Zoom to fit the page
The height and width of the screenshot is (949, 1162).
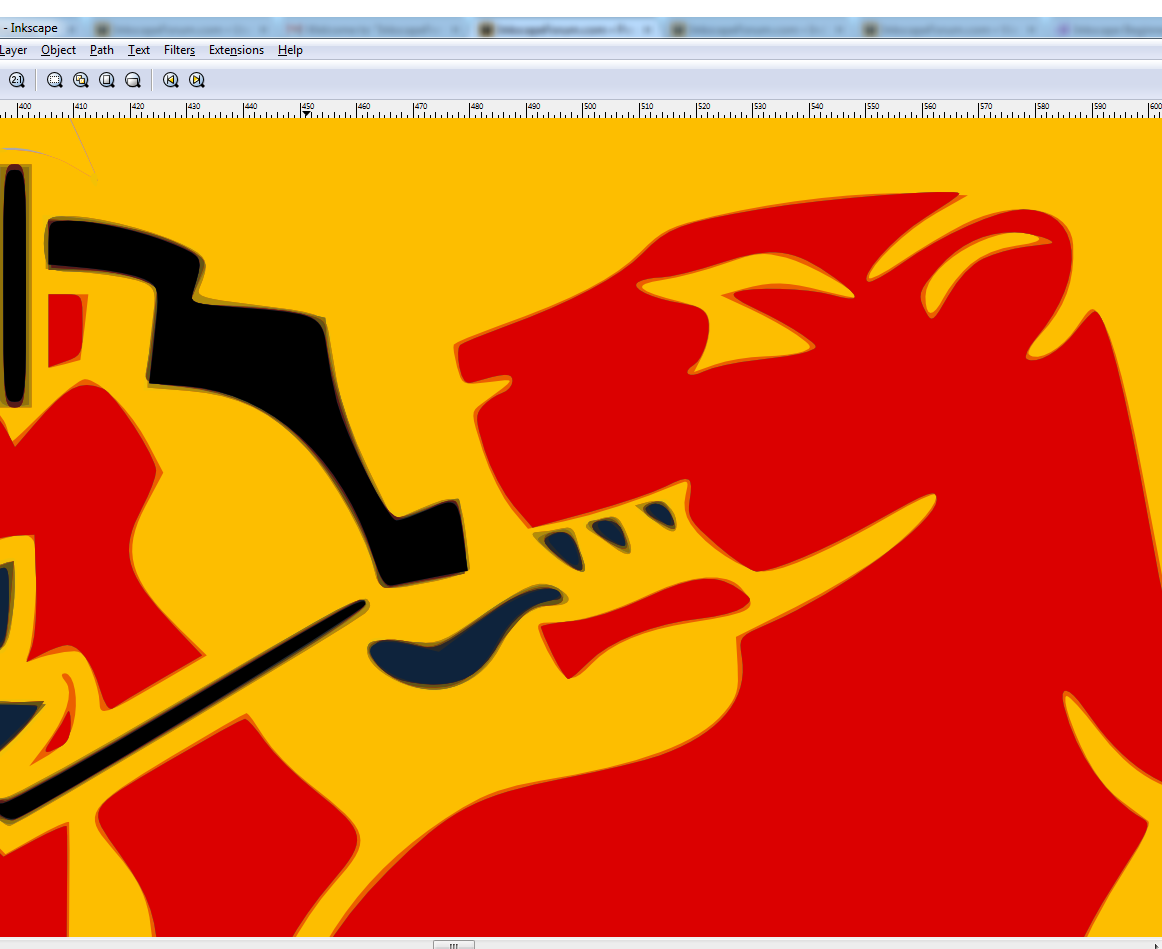click(x=107, y=80)
